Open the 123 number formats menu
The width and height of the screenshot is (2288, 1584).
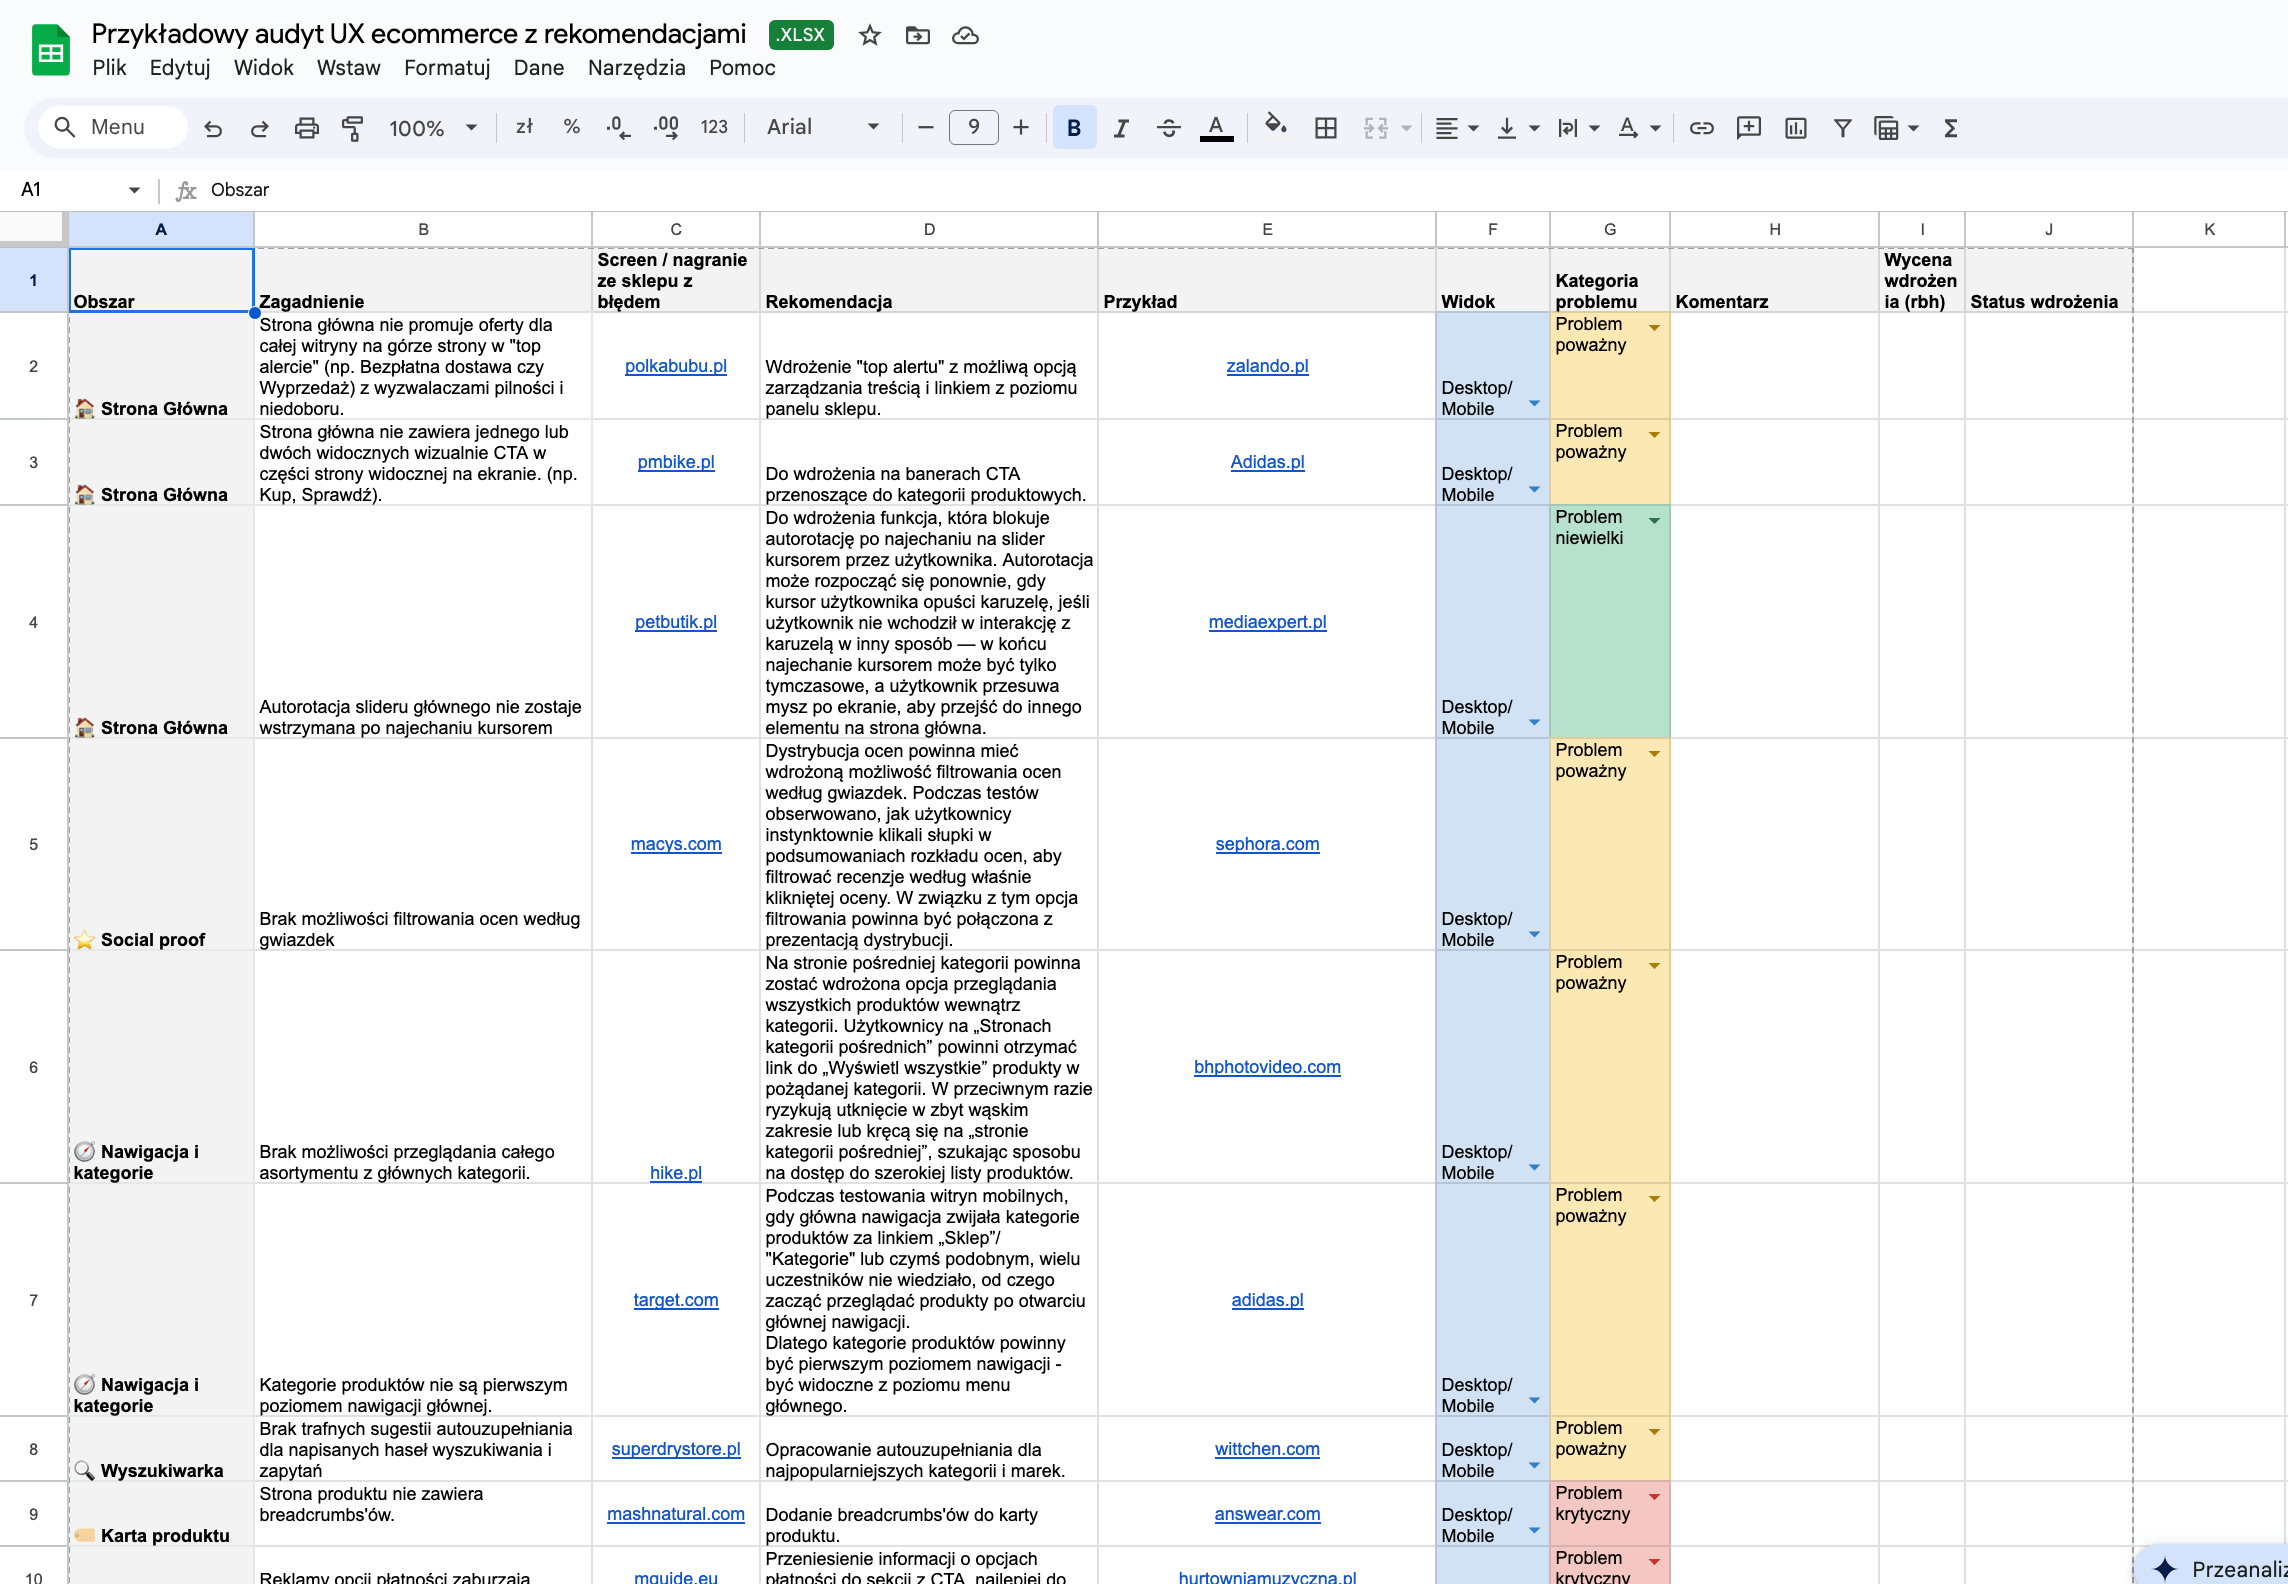point(714,127)
